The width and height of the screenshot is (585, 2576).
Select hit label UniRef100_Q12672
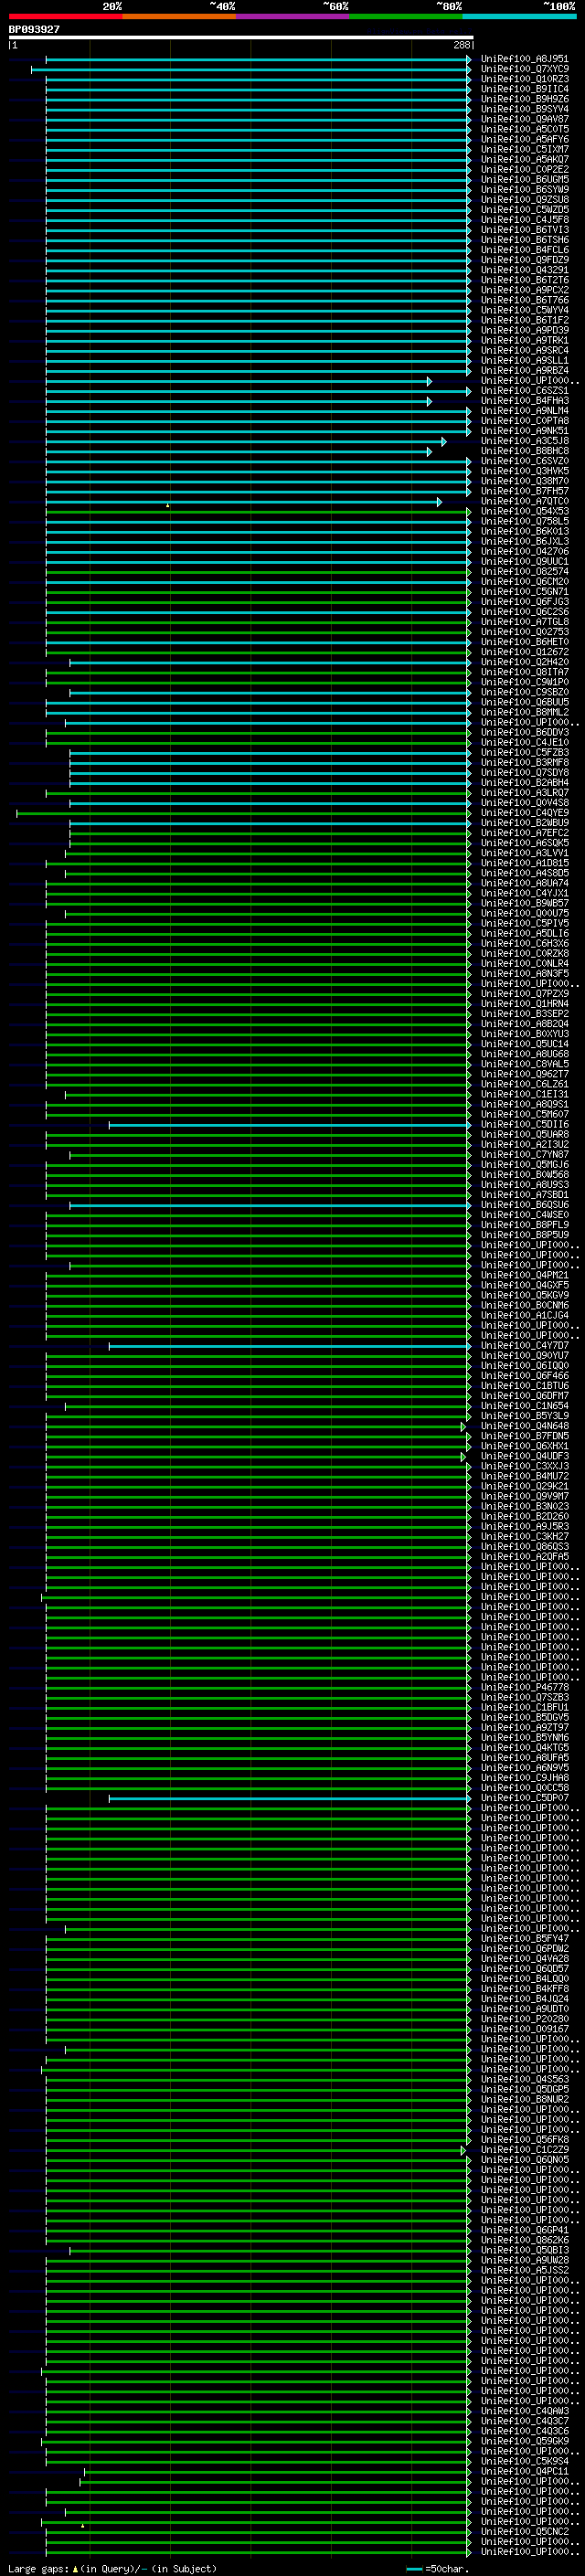point(525,652)
